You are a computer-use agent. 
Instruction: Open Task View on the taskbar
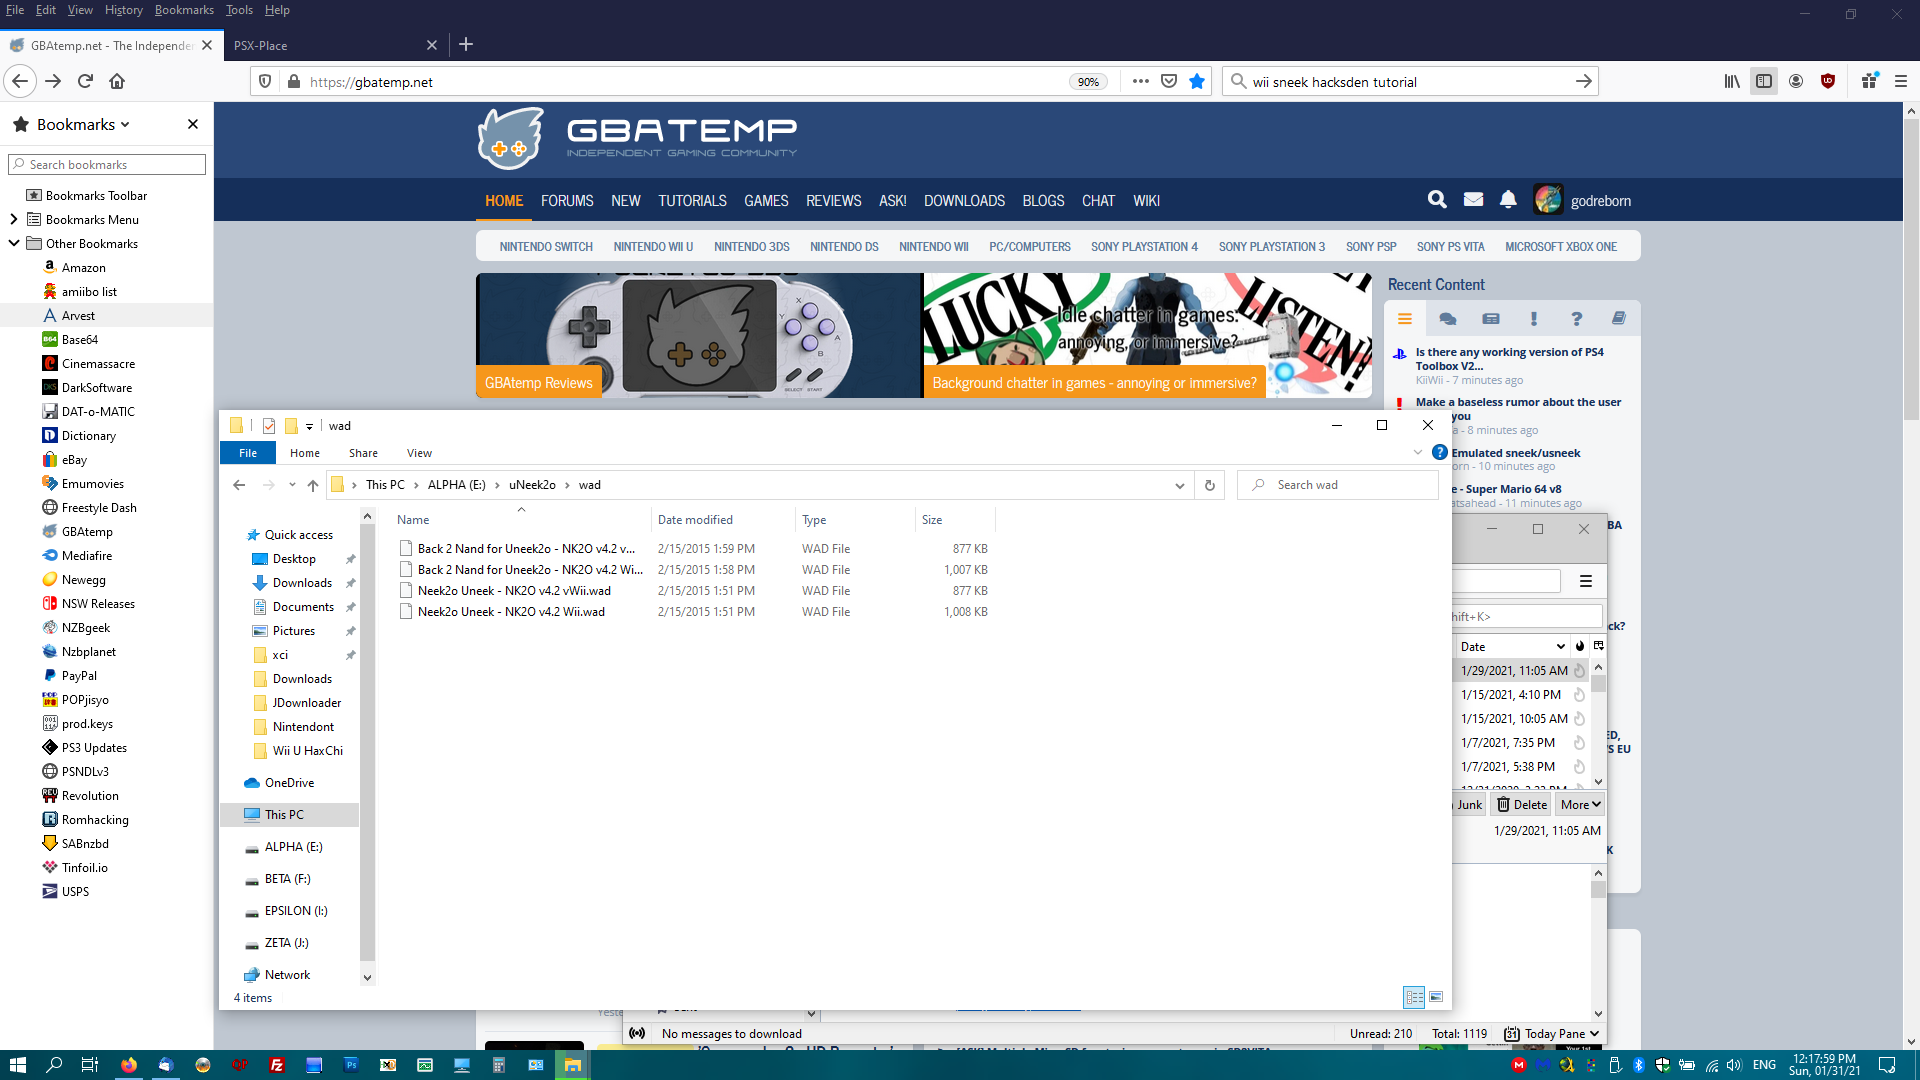tap(89, 1065)
